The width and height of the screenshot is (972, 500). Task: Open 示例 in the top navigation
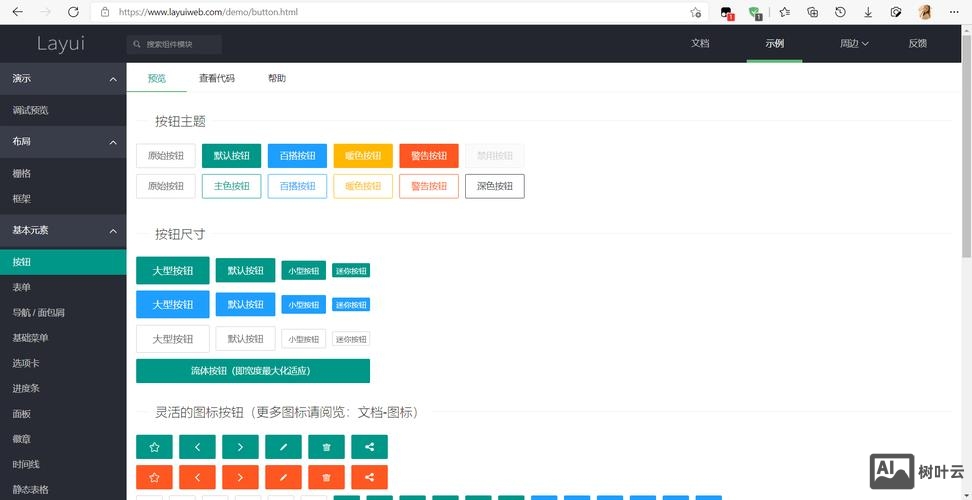(x=774, y=43)
